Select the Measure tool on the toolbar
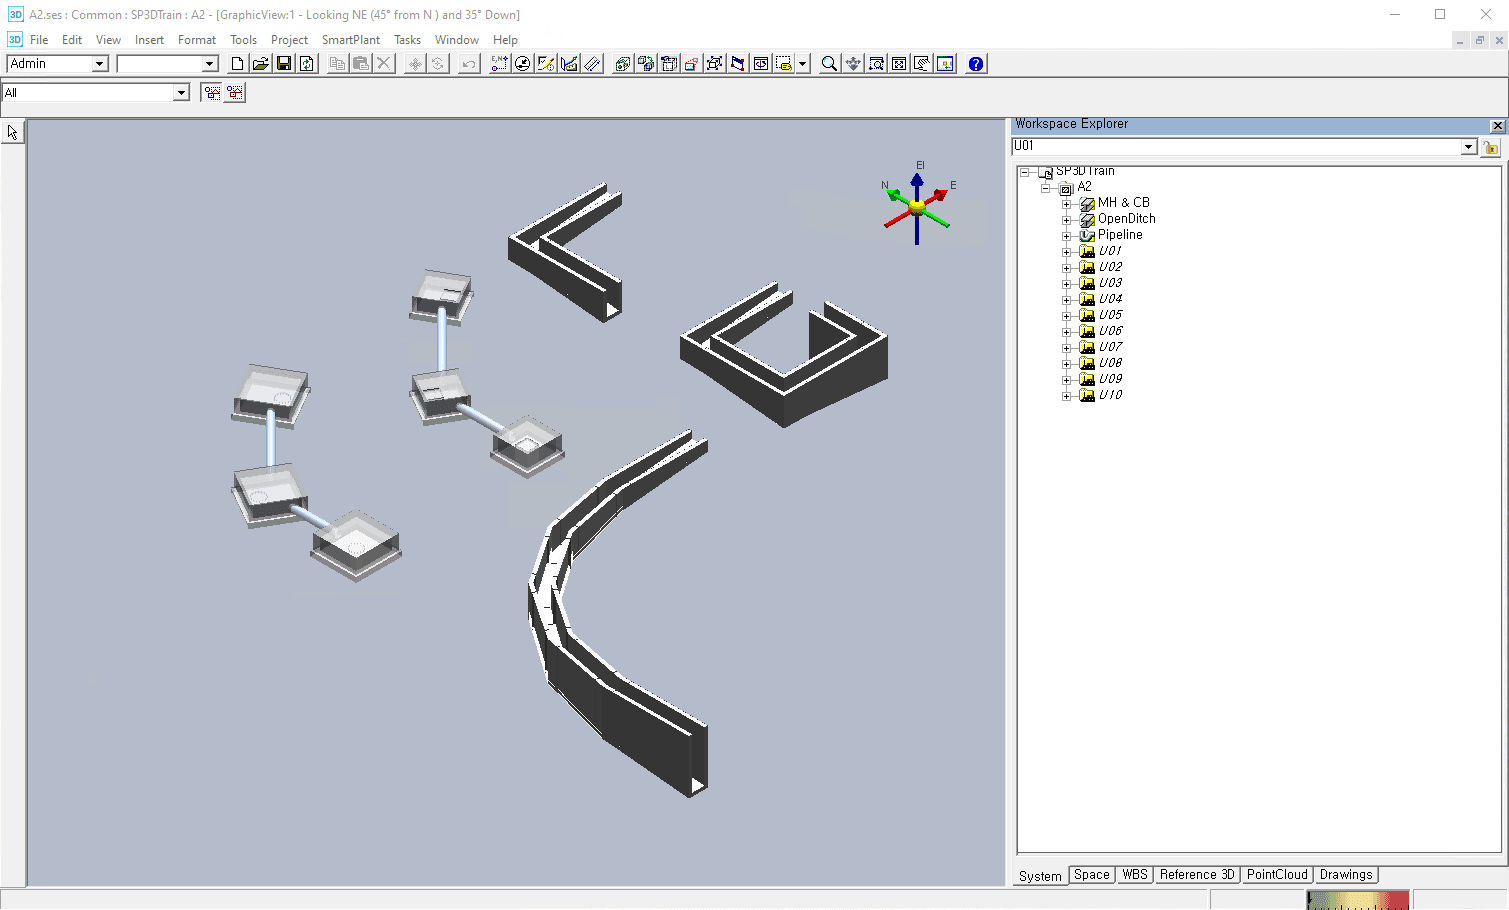Screen dimensions: 1509x910 [x=592, y=63]
